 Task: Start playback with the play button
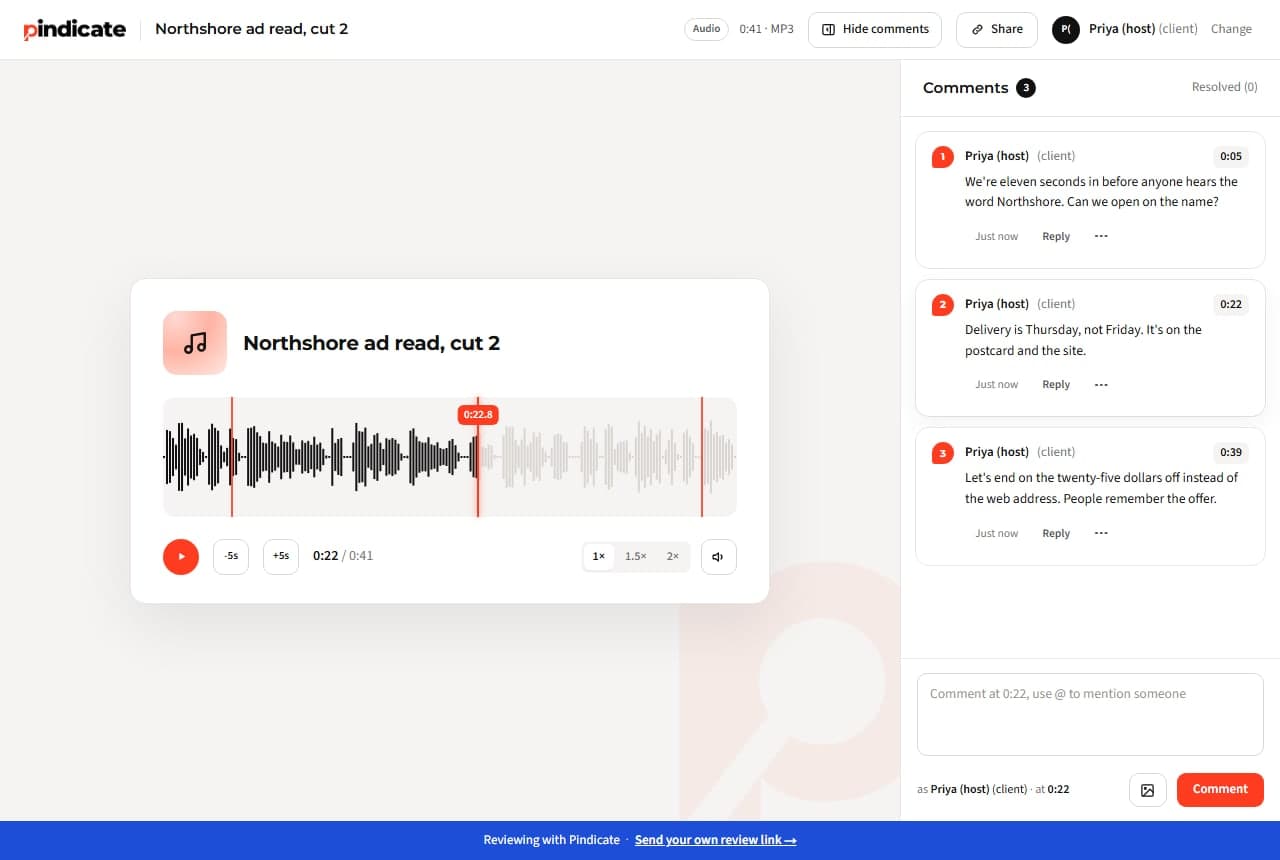[181, 556]
